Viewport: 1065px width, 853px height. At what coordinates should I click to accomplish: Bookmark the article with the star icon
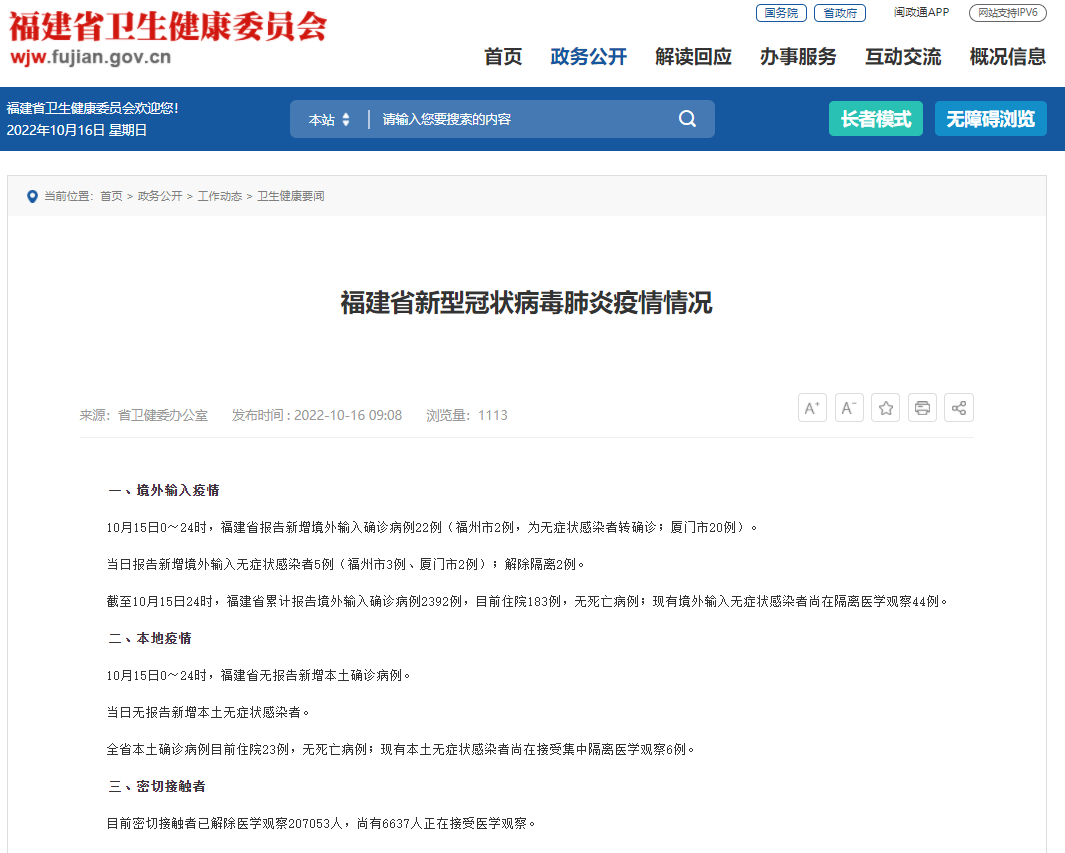pos(885,408)
